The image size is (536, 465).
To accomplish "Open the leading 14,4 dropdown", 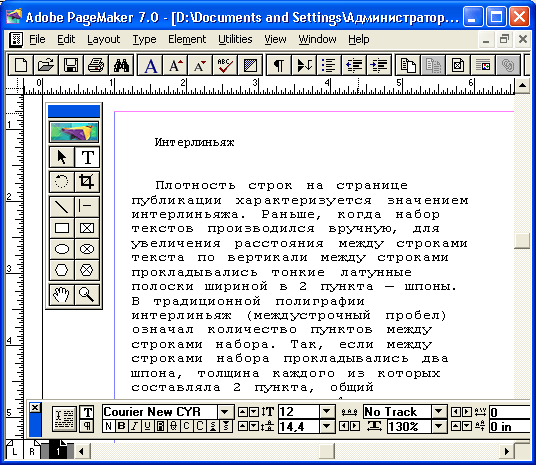I will (326, 426).
